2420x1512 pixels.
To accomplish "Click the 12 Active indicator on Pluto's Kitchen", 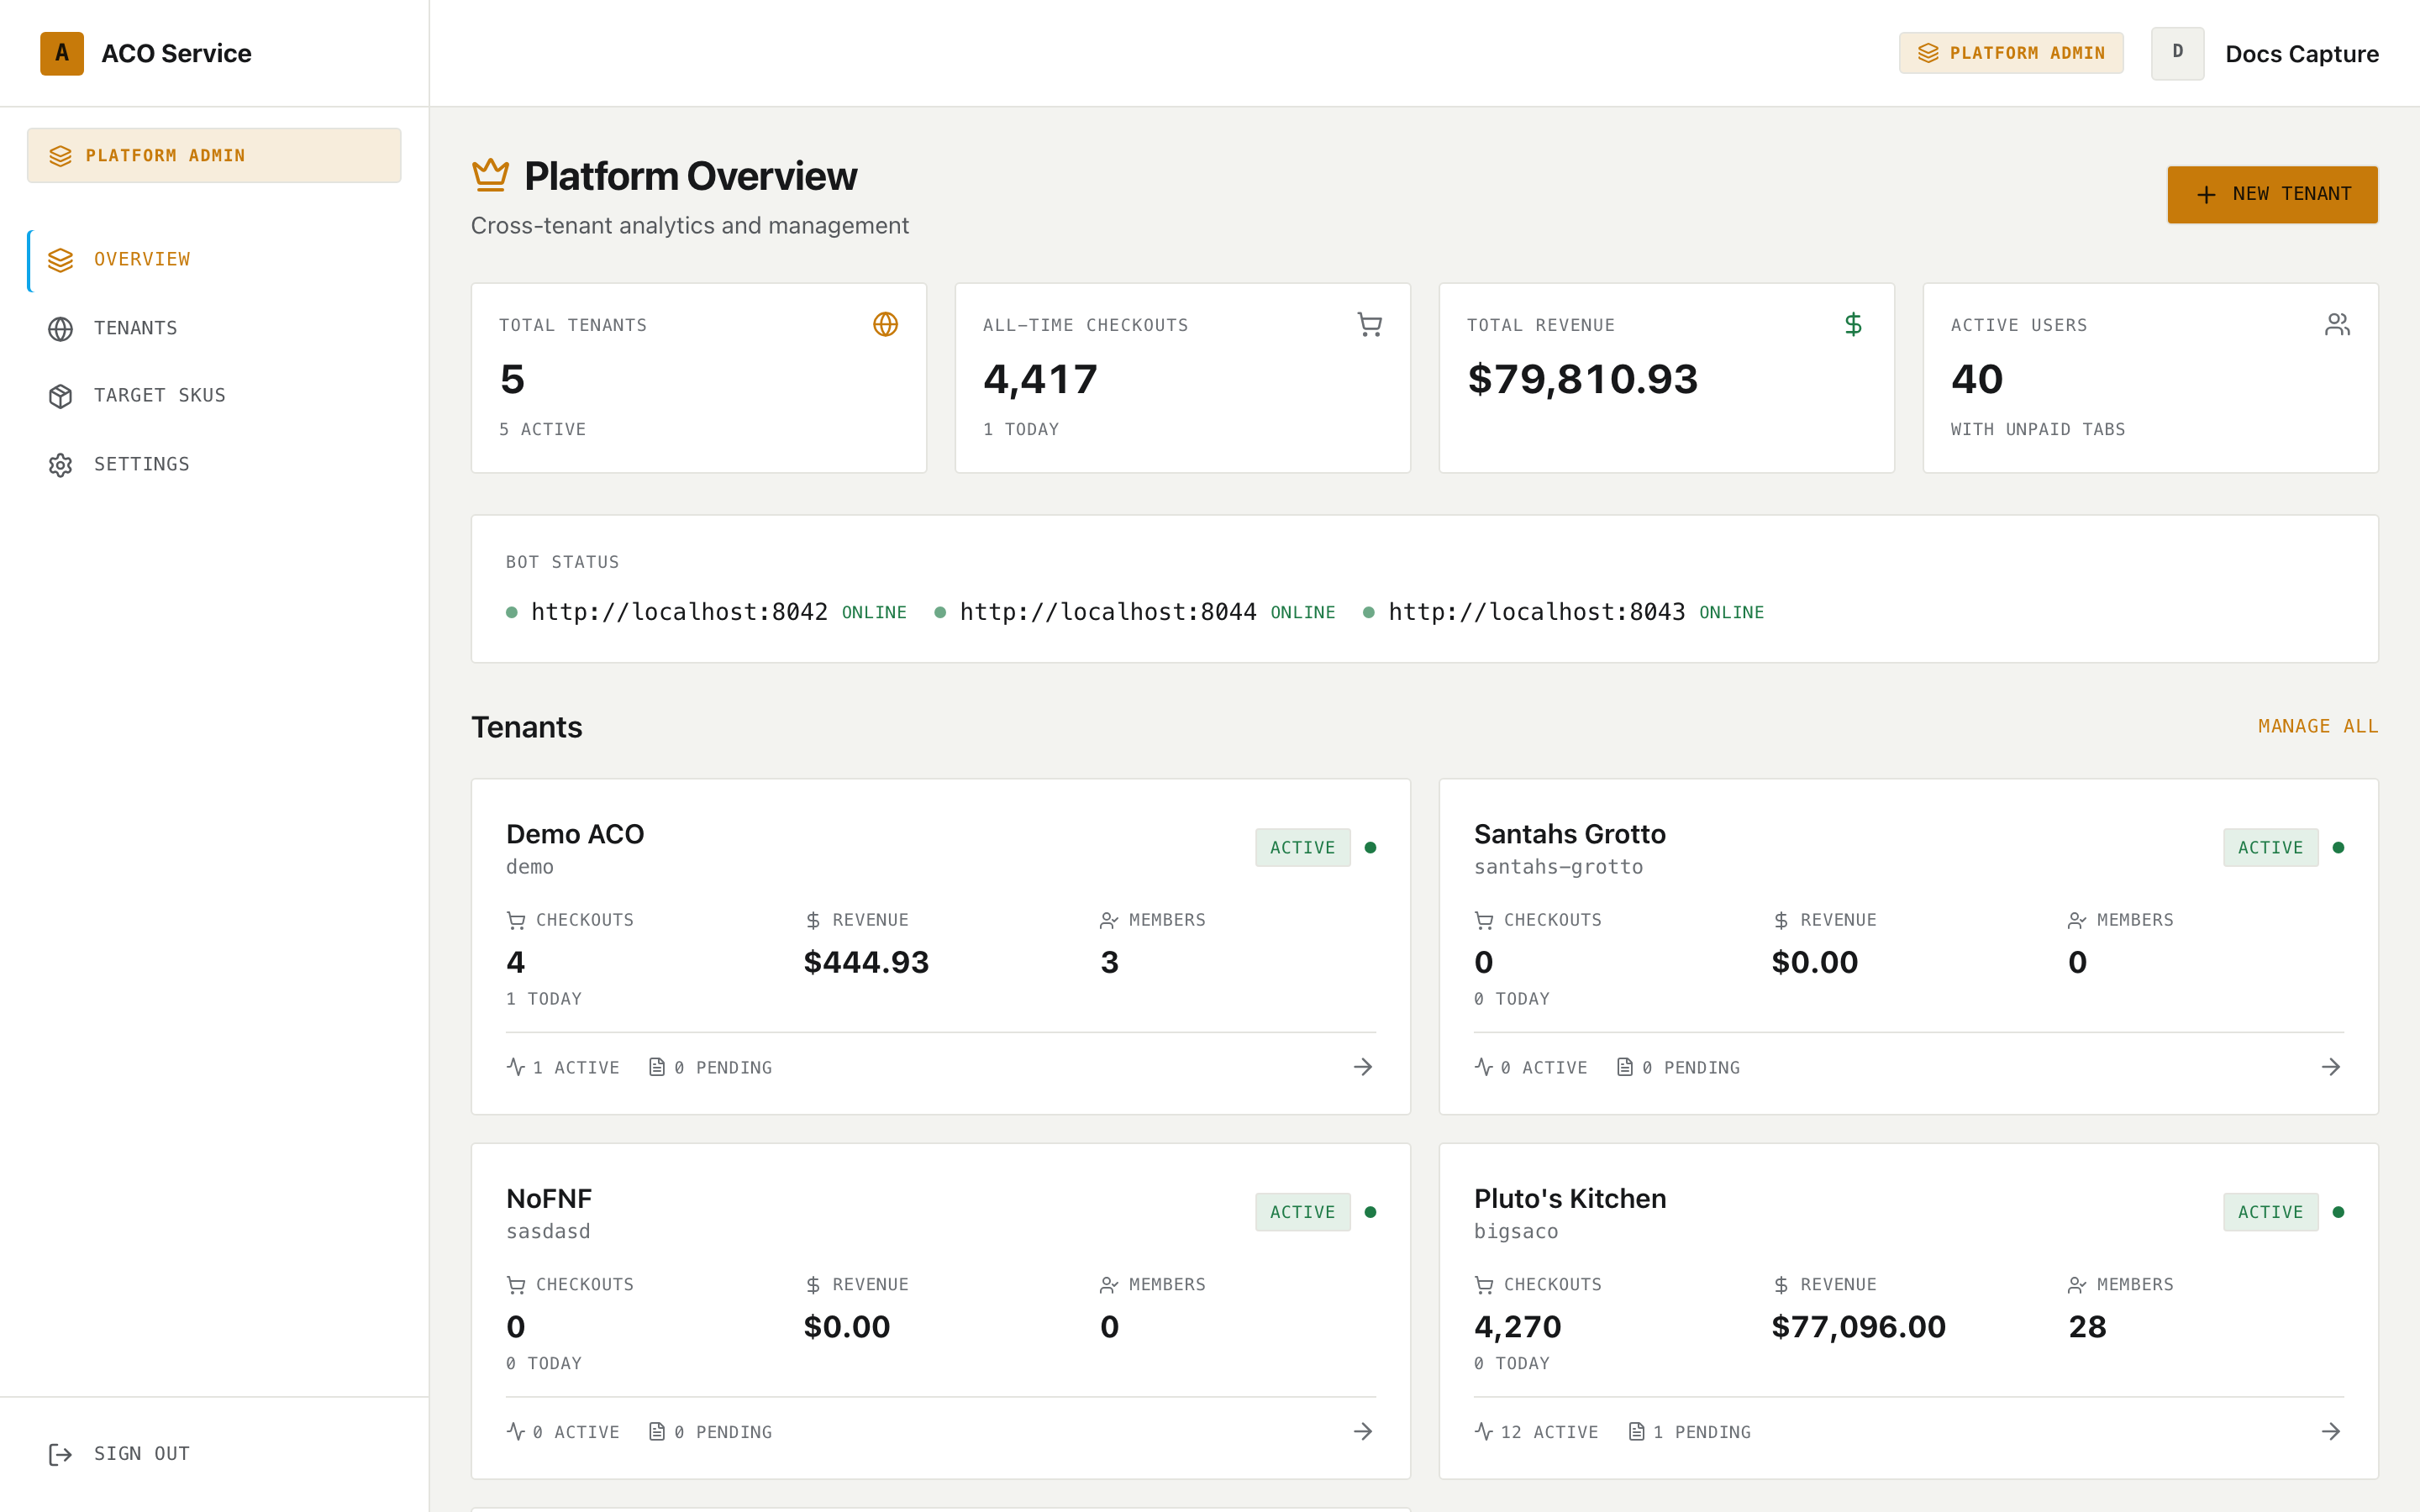I will (x=1536, y=1432).
